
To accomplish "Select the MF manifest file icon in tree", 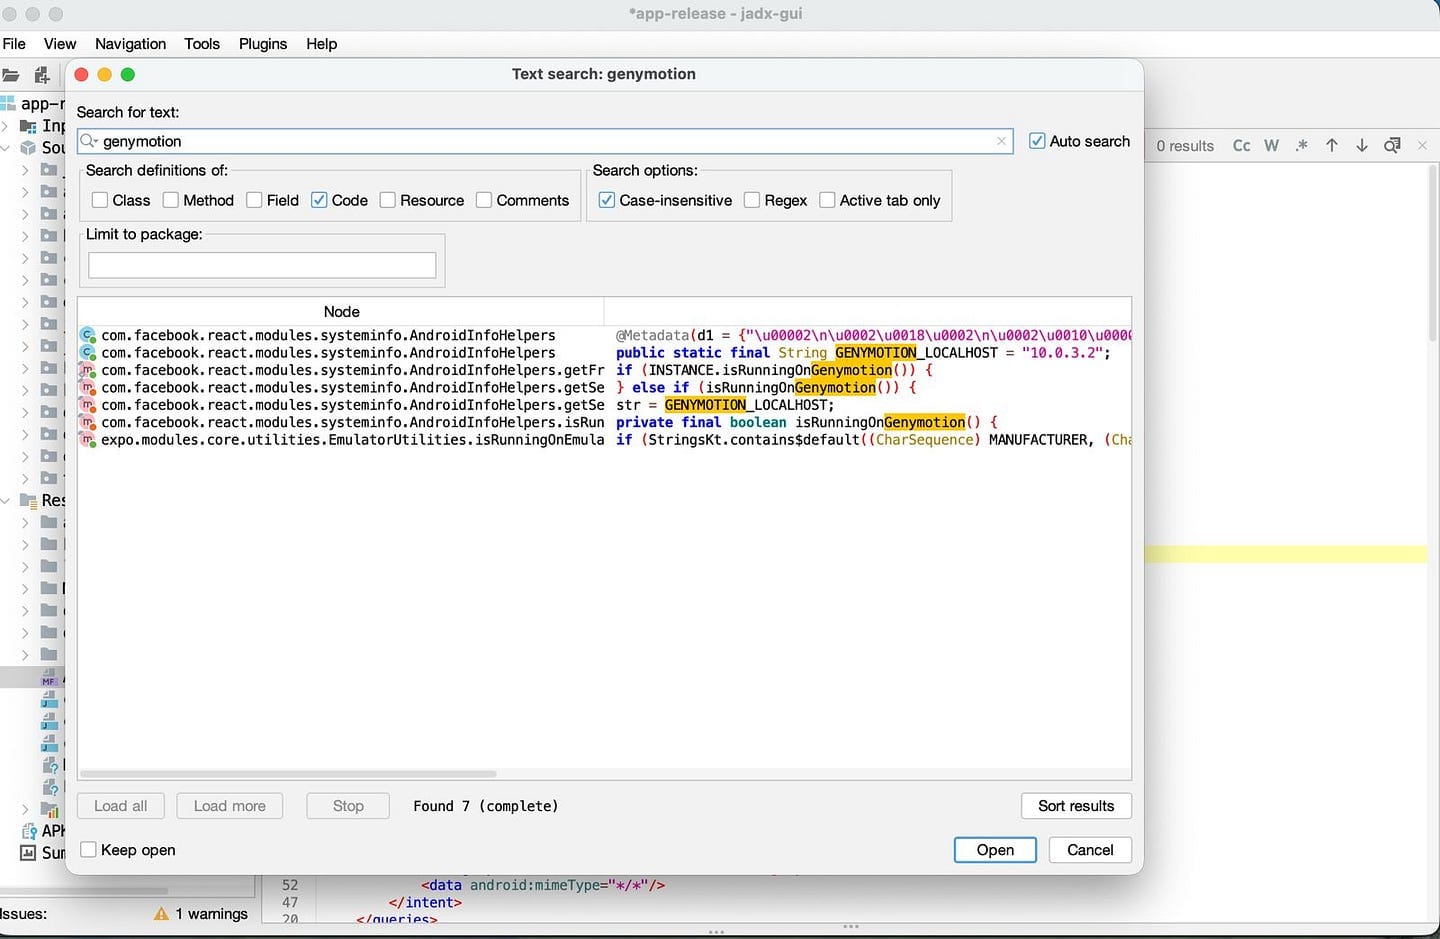I will [x=49, y=679].
